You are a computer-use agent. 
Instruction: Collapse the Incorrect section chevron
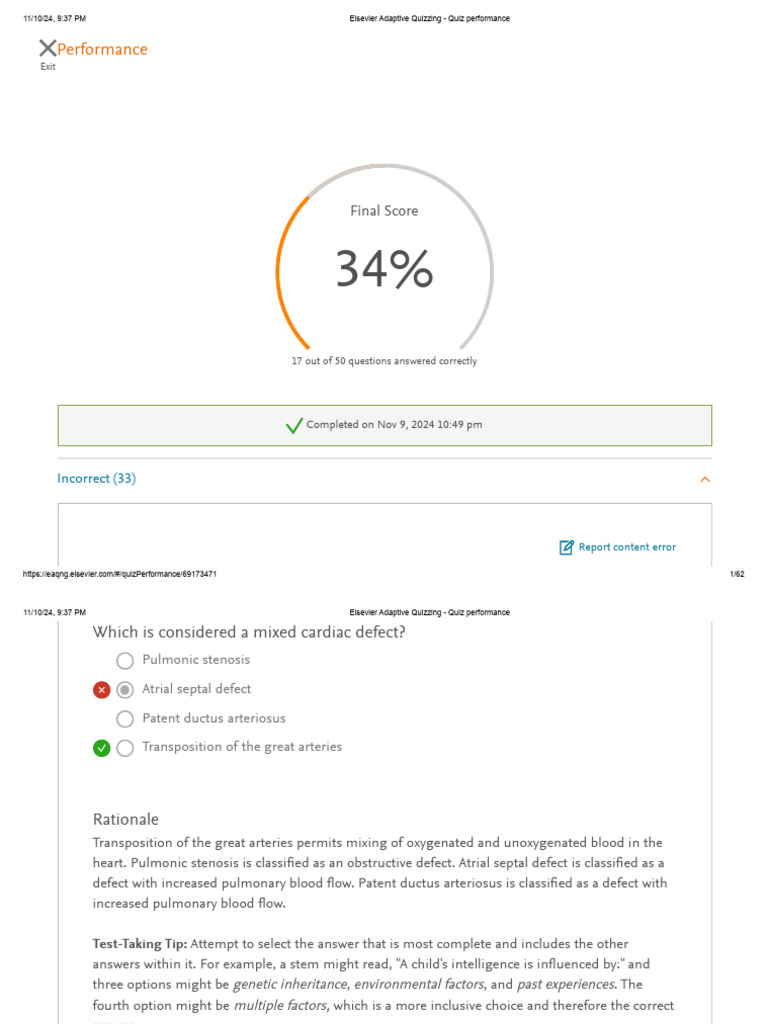(705, 479)
